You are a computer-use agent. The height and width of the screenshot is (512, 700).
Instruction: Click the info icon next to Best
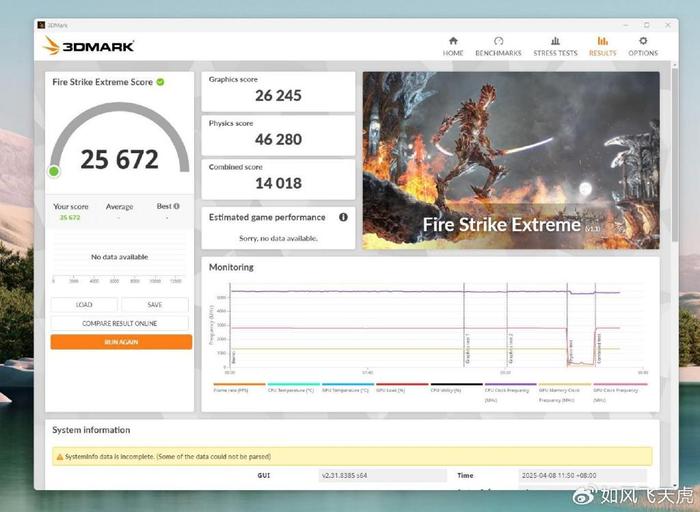click(176, 206)
